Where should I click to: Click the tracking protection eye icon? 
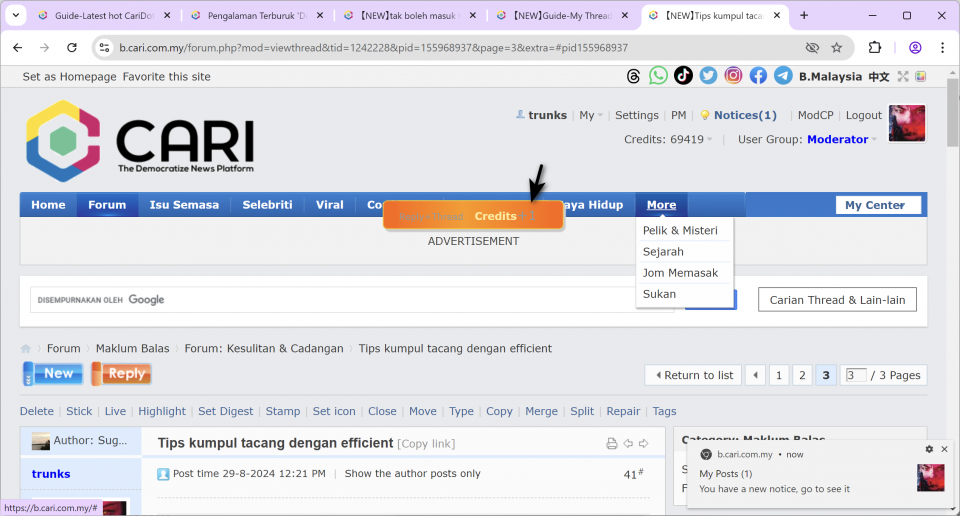812,48
